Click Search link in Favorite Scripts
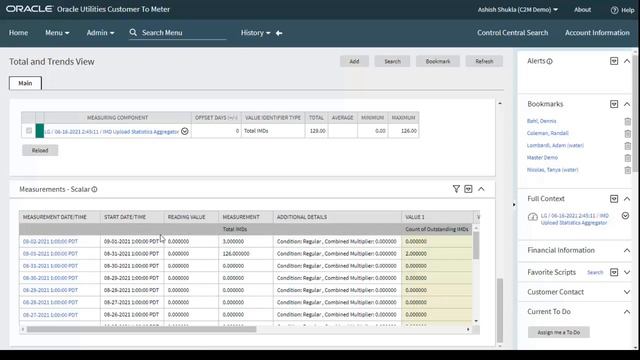This screenshot has height=360, width=640. 595,272
